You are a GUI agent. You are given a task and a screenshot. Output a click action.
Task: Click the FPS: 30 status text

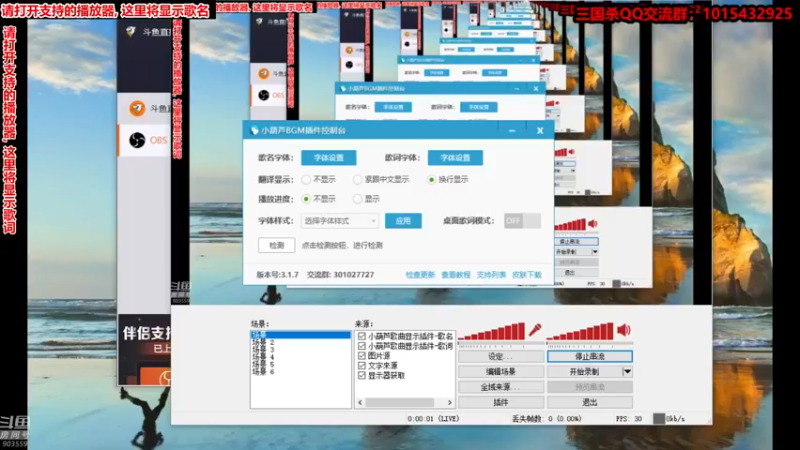629,418
